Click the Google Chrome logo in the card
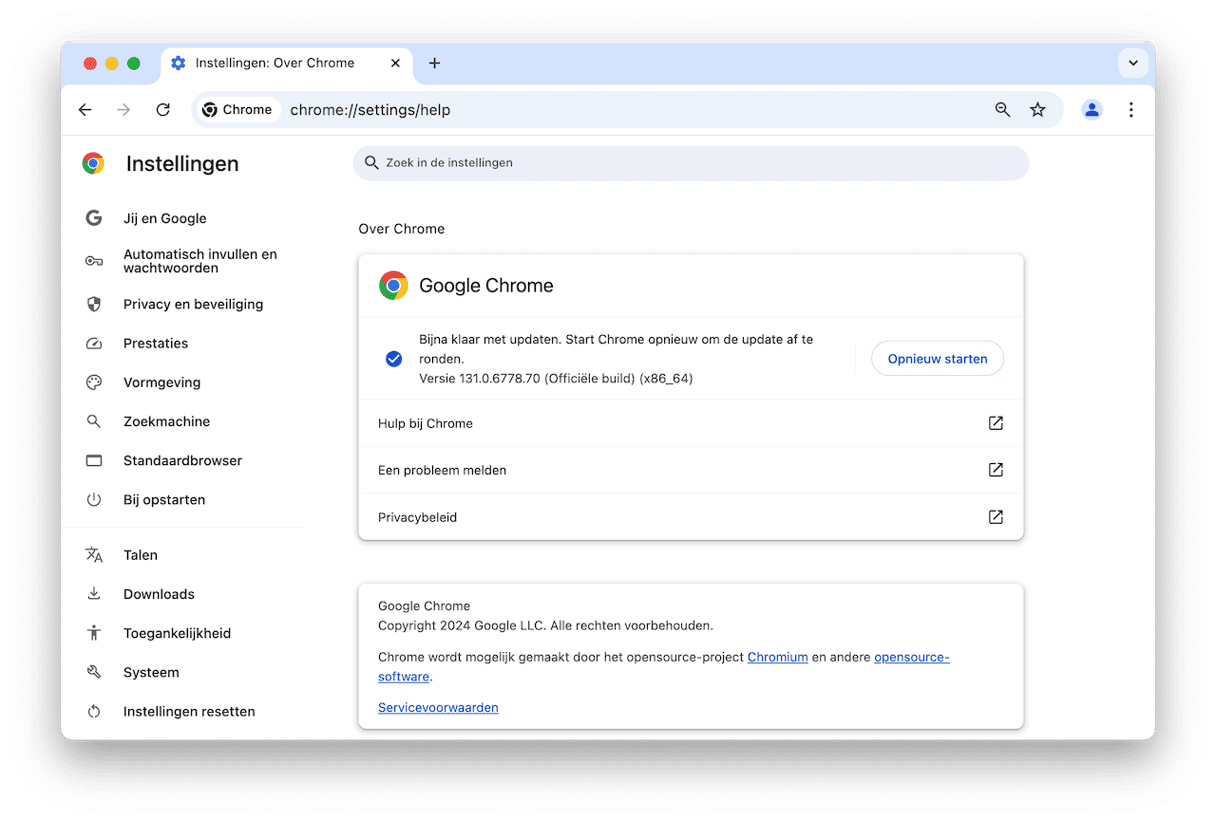Viewport: 1216px width, 820px height. pos(394,285)
